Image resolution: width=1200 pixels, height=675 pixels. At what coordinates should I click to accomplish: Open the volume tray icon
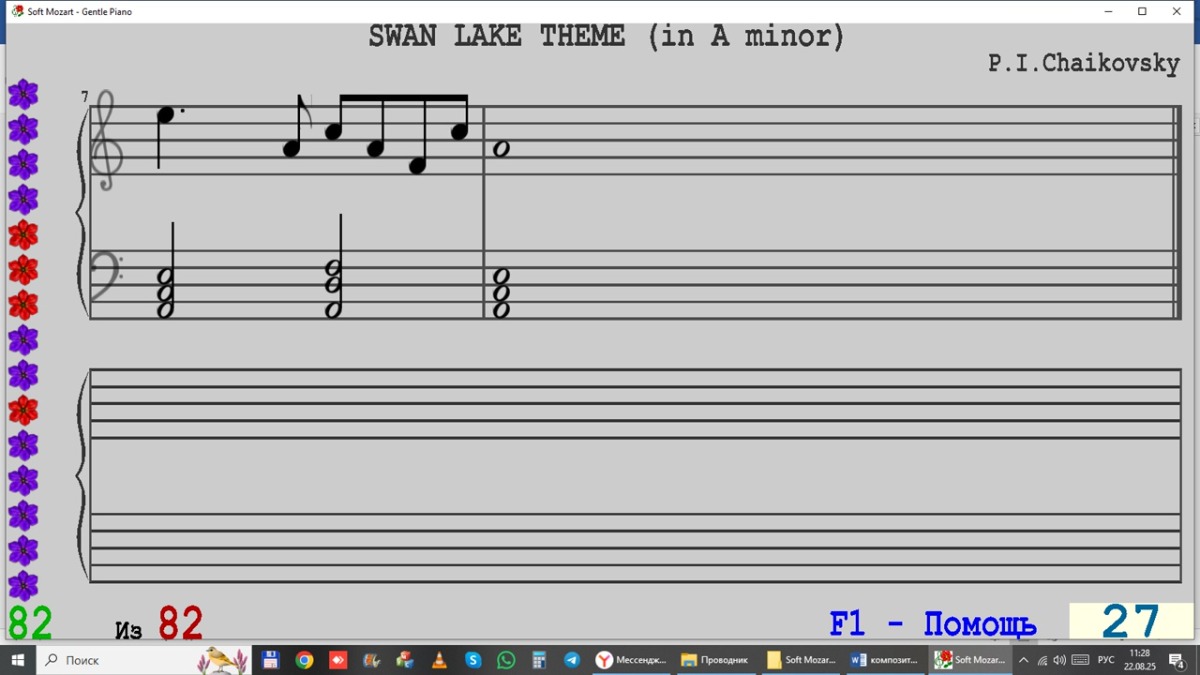[1060, 660]
